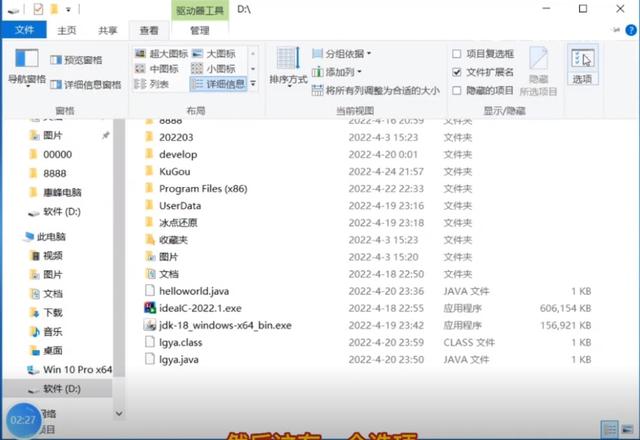Select the 8888 folder in navigation pane
The height and width of the screenshot is (440, 640).
point(54,173)
